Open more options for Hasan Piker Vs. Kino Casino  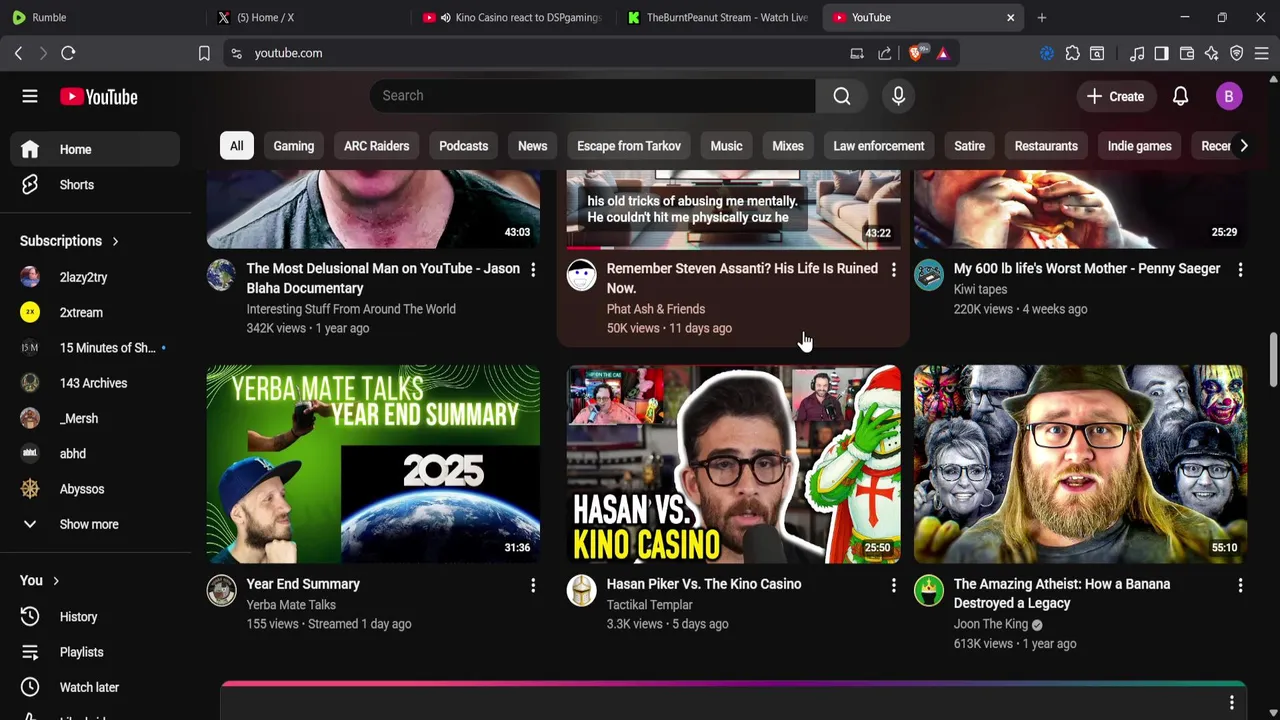894,585
